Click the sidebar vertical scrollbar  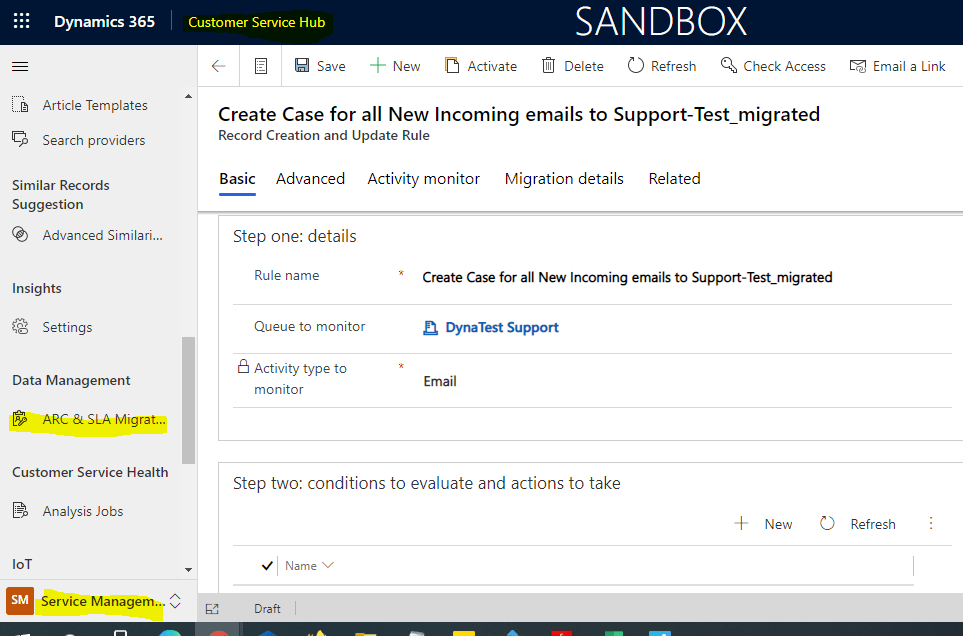(189, 400)
